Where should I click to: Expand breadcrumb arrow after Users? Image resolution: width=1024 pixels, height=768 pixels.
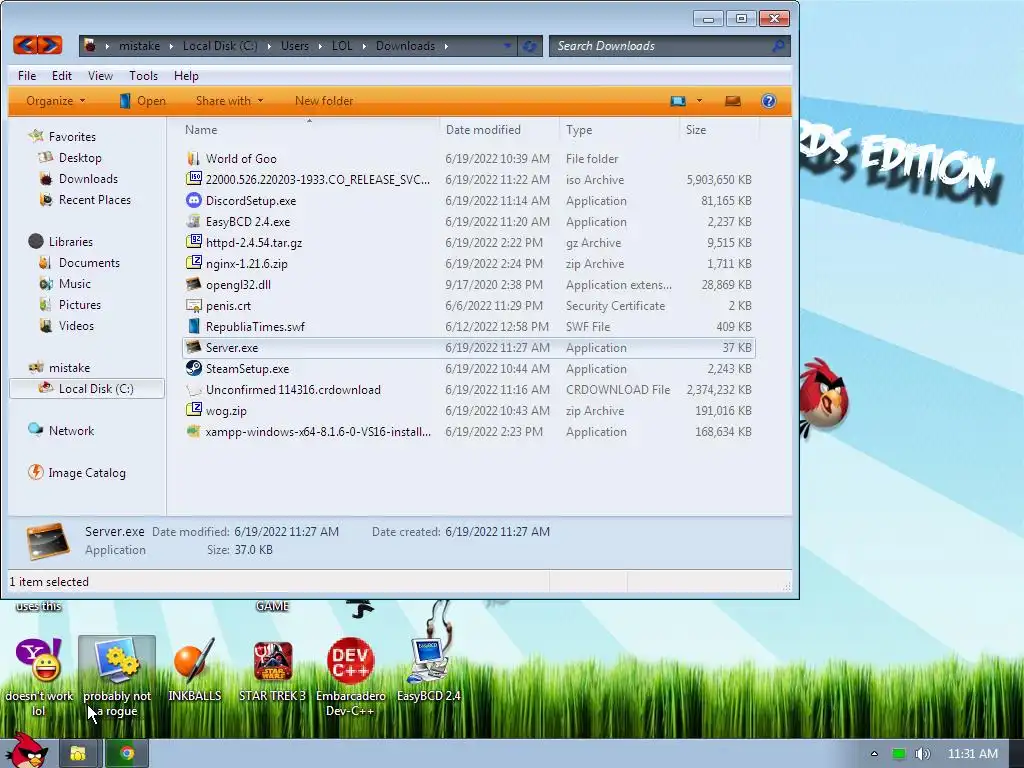pos(320,46)
